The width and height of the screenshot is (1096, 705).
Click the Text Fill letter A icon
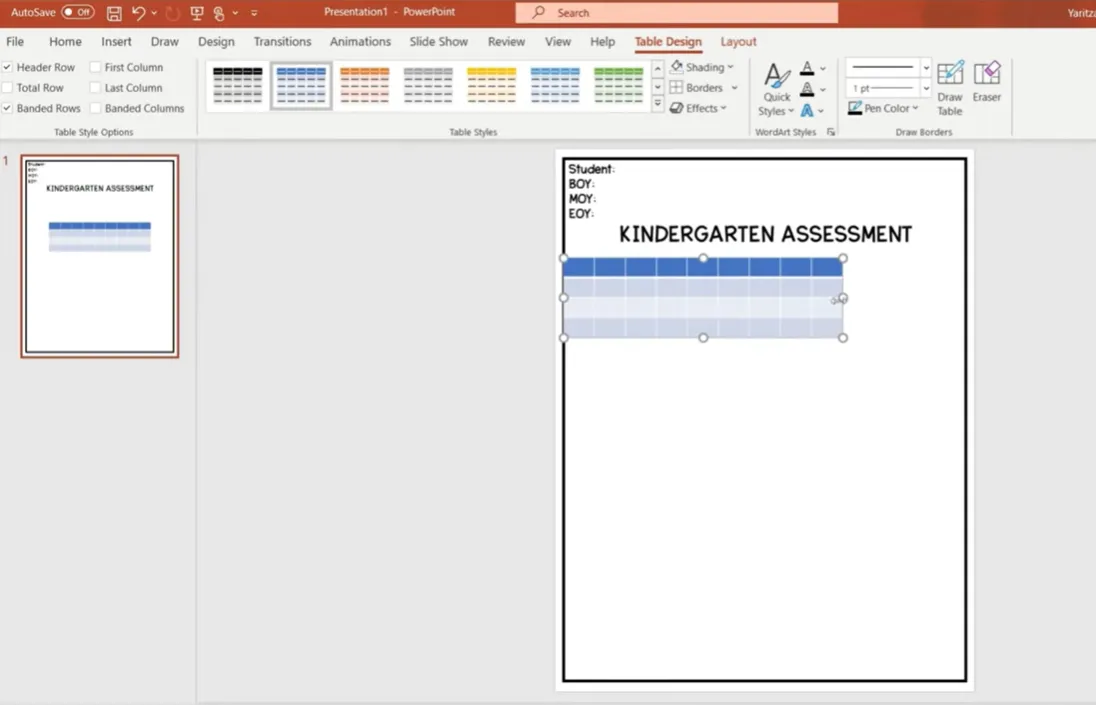tap(808, 68)
